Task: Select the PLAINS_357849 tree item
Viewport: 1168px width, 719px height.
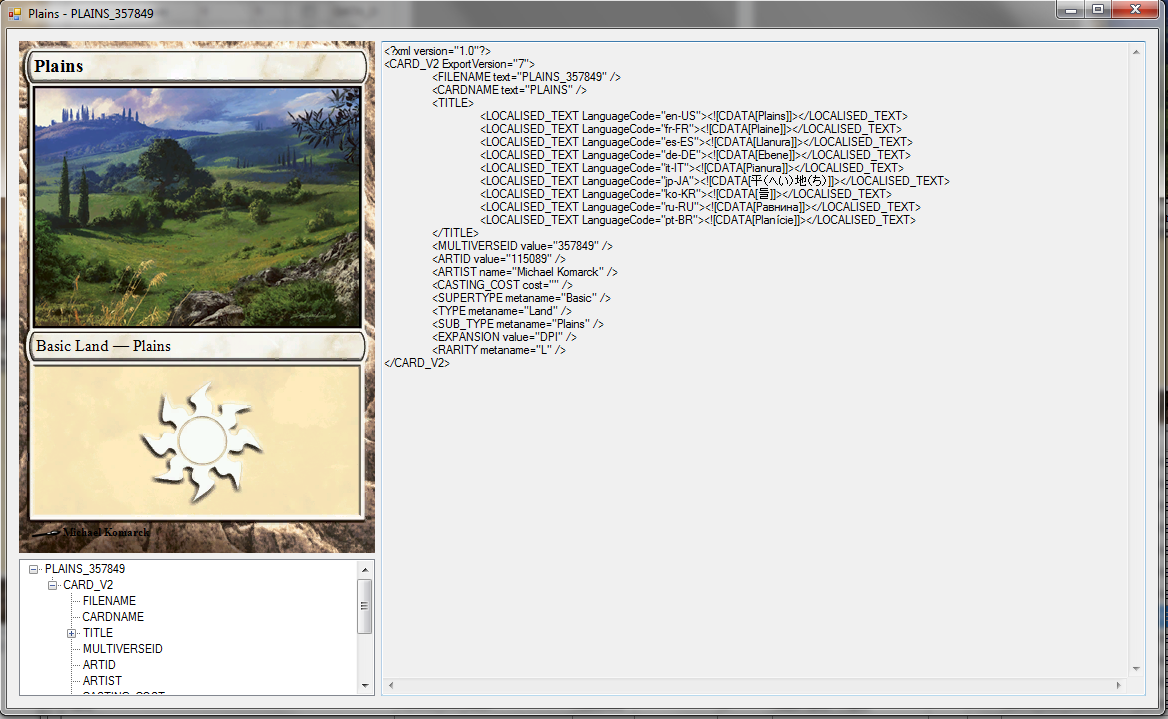Action: (85, 569)
